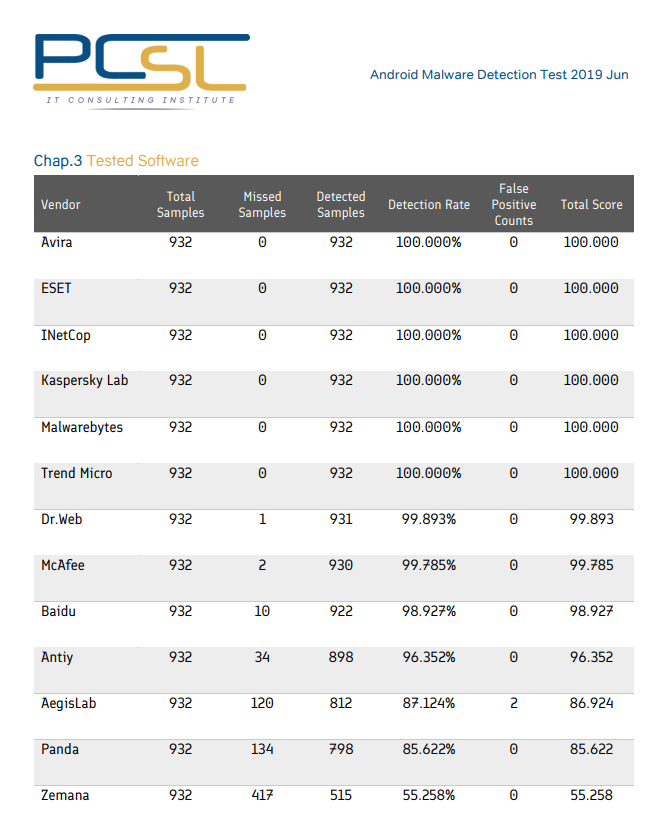Select the Chap.3 Tested Software heading
This screenshot has height=828, width=669.
pyautogui.click(x=116, y=161)
